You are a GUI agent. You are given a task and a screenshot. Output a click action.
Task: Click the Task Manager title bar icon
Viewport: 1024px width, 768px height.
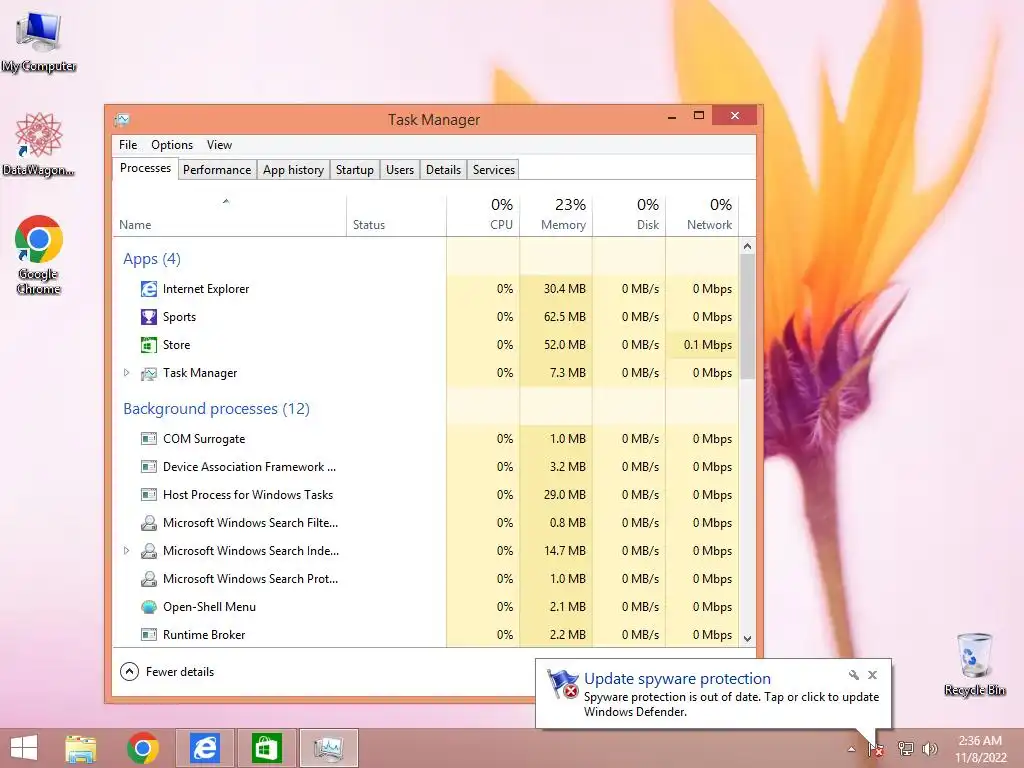pos(121,120)
